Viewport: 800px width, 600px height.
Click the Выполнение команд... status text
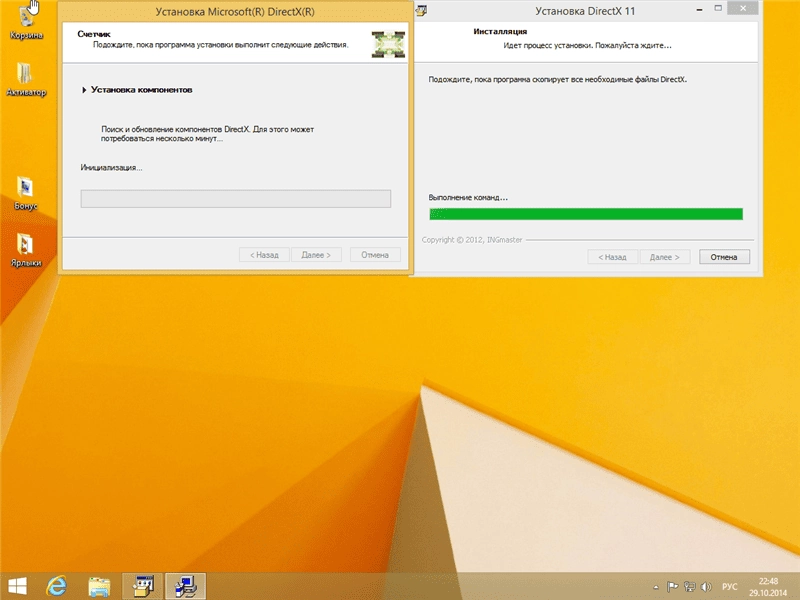[x=468, y=197]
